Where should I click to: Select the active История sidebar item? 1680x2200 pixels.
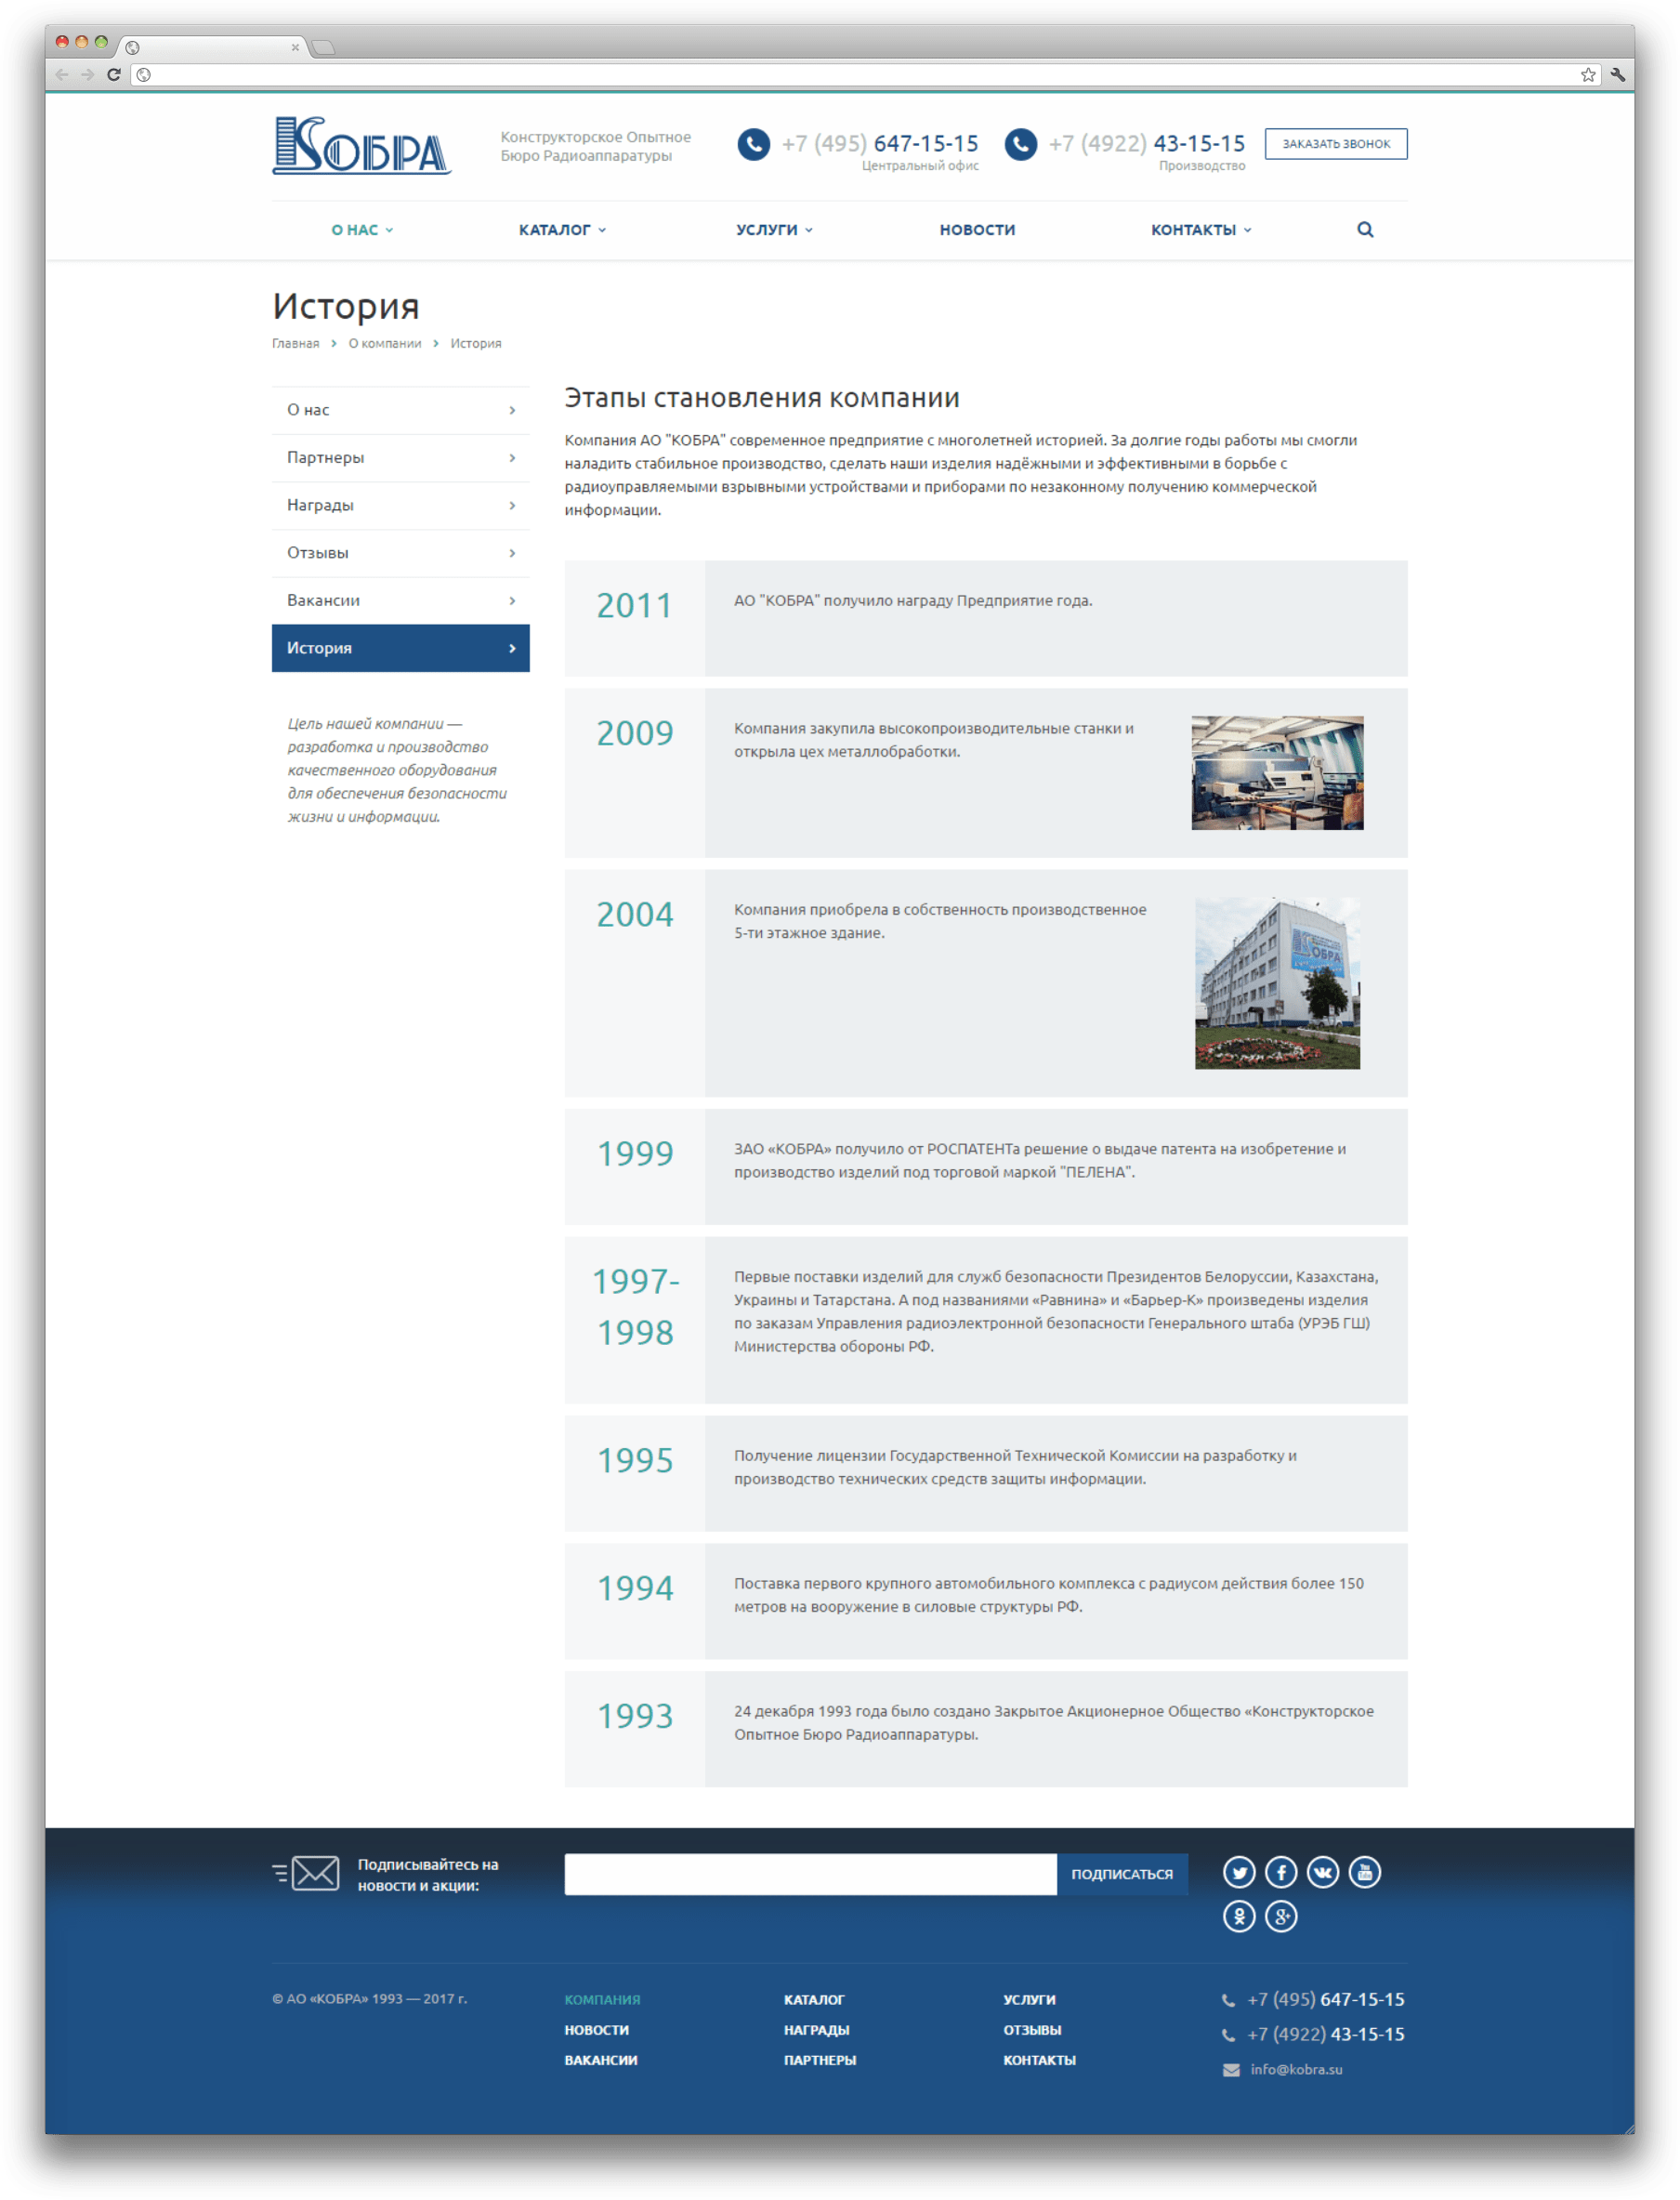401,648
